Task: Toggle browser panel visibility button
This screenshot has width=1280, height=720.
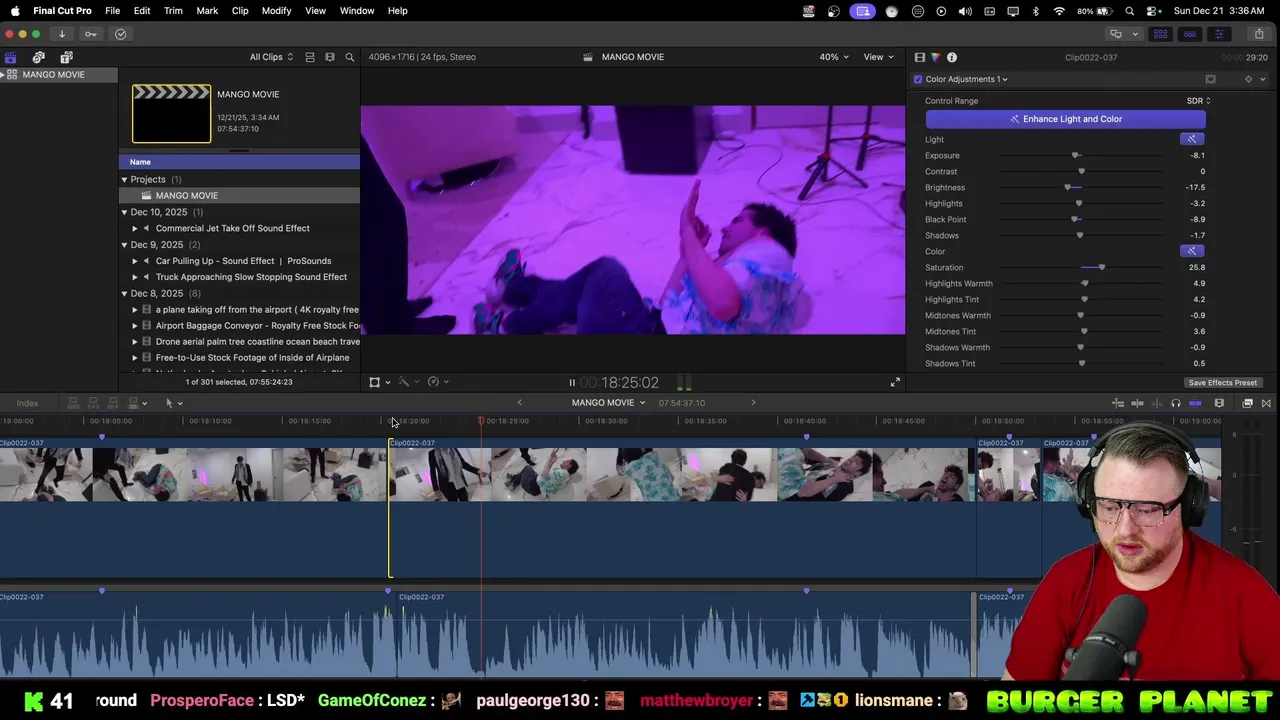Action: (x=1161, y=34)
